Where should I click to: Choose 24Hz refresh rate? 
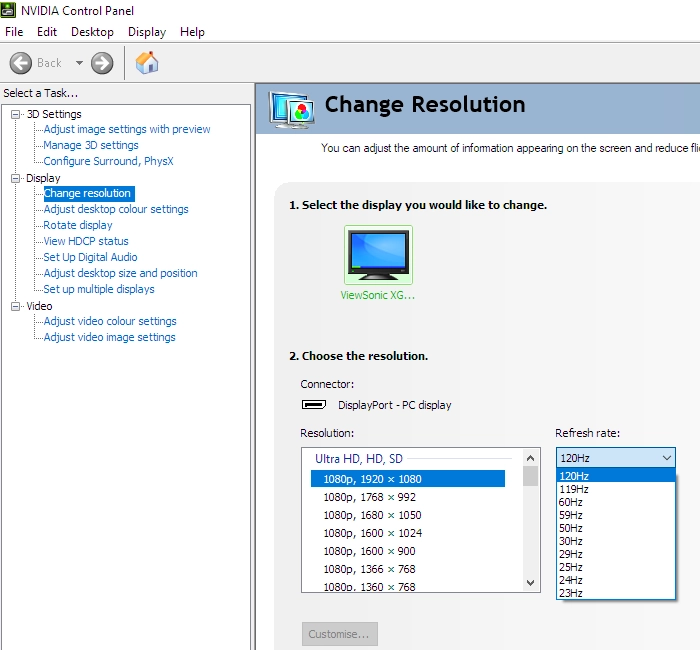coord(616,580)
